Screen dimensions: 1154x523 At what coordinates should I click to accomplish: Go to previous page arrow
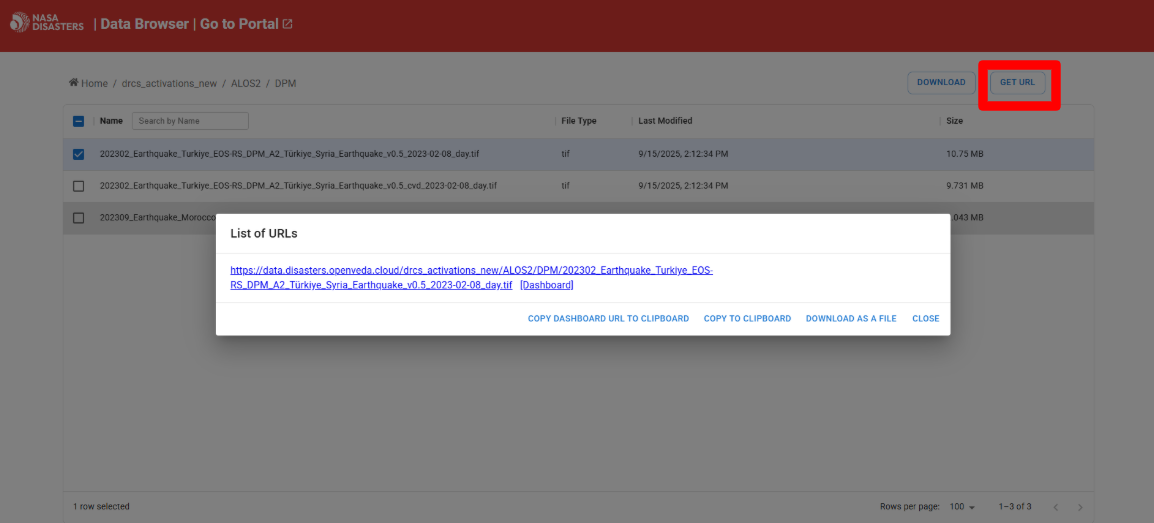(x=1054, y=507)
